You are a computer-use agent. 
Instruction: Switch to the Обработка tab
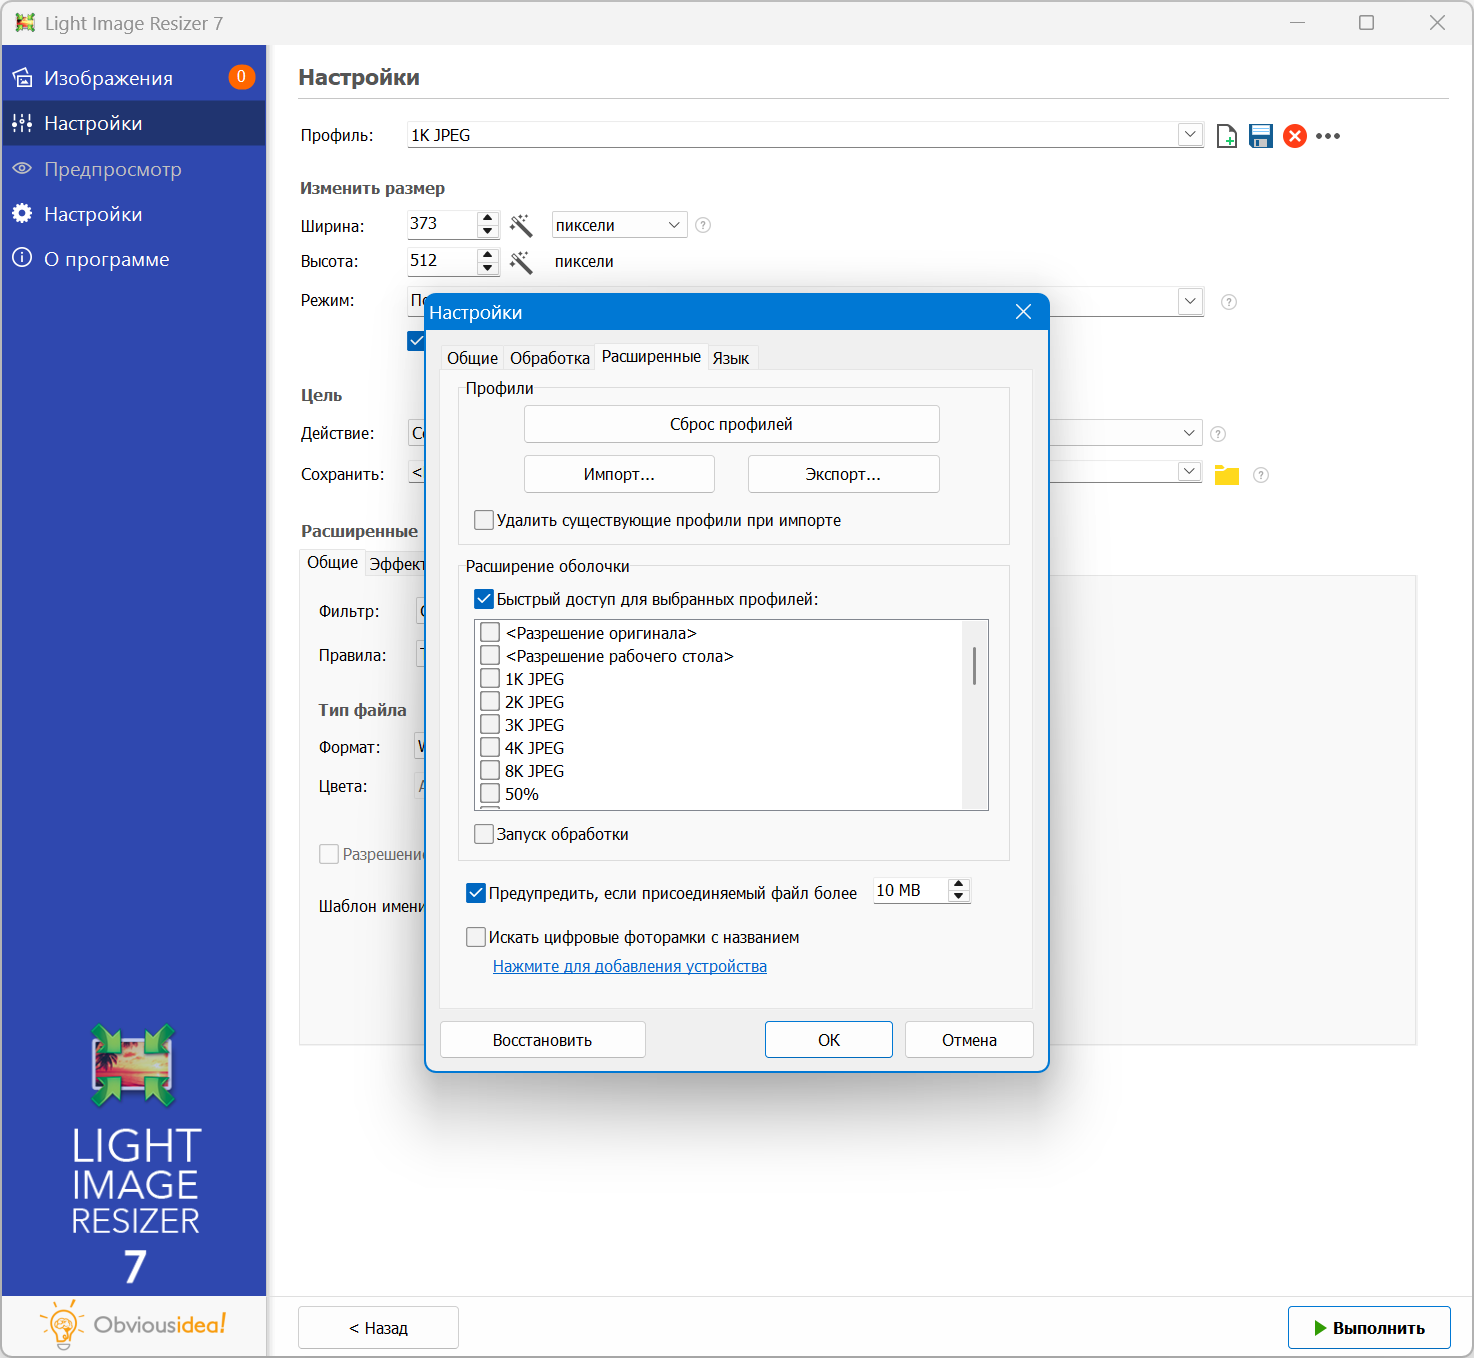click(549, 358)
